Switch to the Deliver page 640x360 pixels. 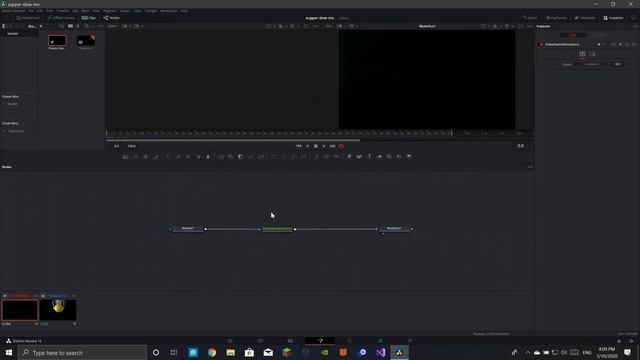tap(410, 341)
